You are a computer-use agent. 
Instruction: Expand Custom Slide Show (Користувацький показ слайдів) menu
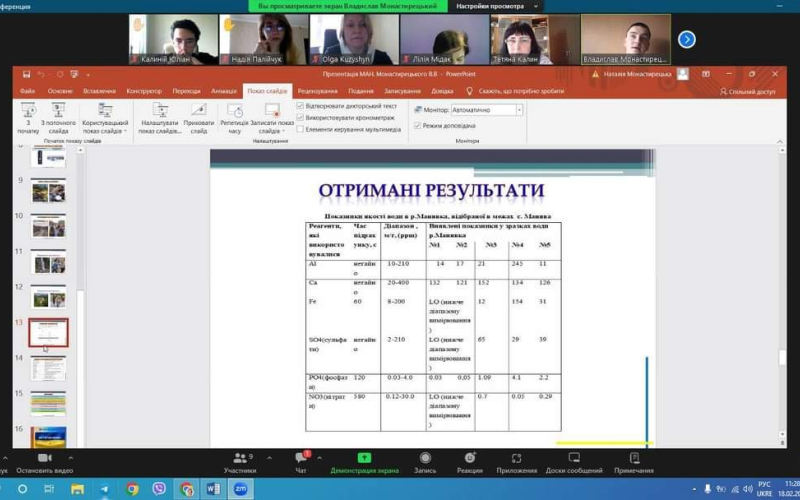[105, 118]
